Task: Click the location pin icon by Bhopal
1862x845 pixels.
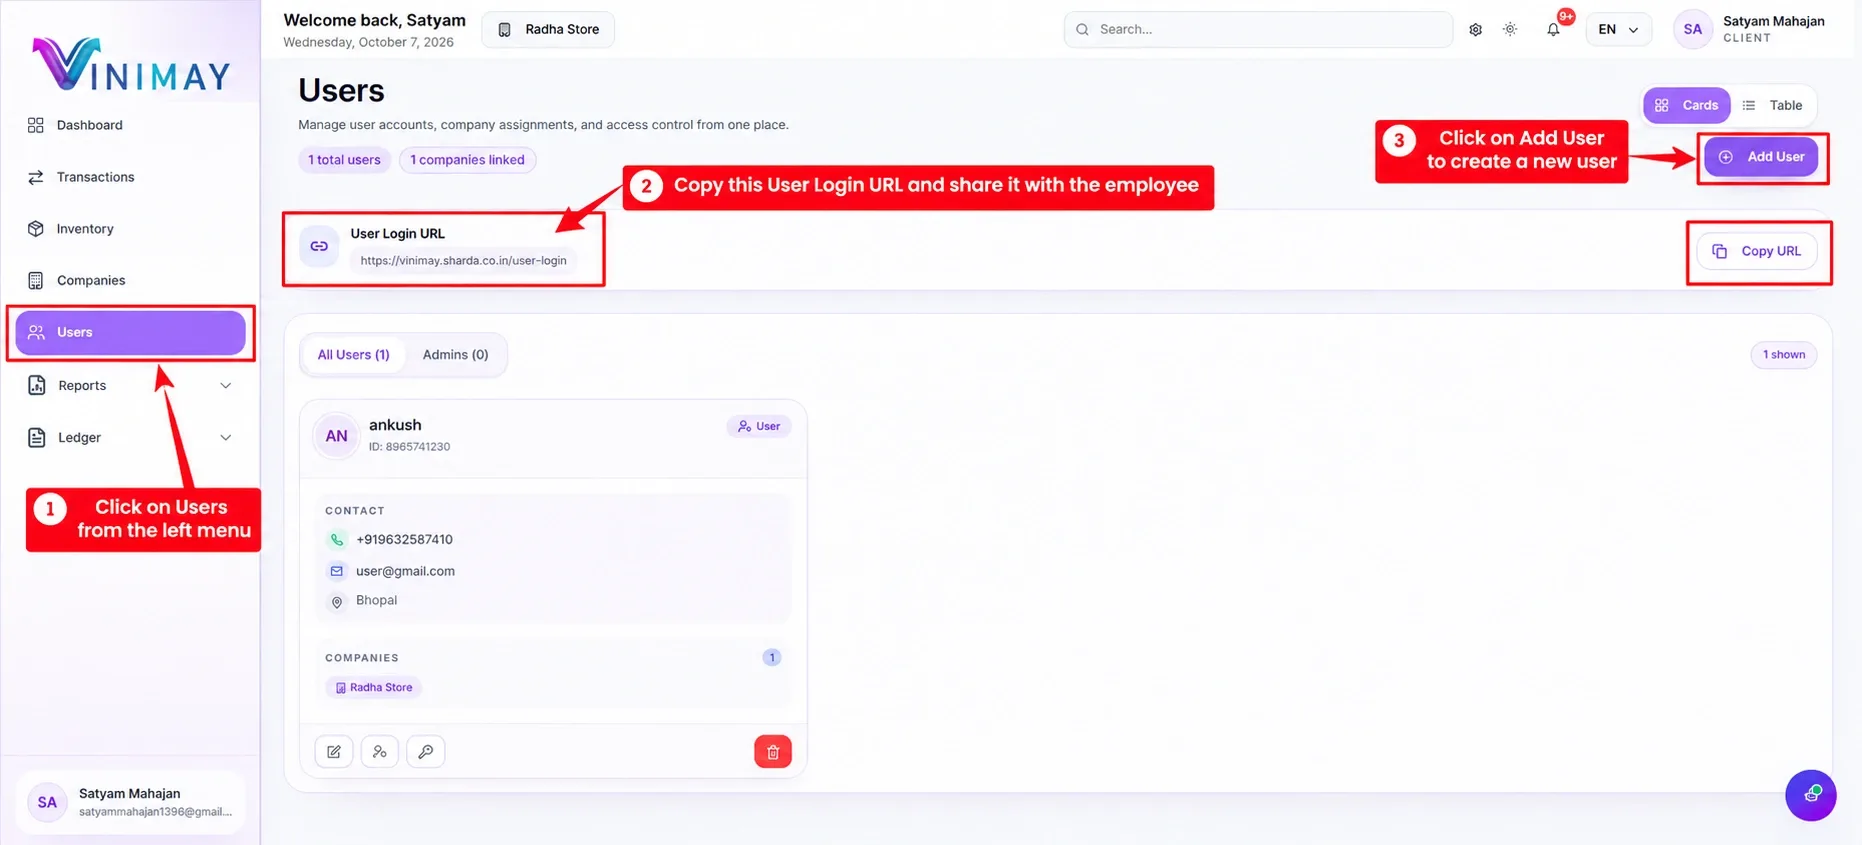Action: tap(337, 602)
